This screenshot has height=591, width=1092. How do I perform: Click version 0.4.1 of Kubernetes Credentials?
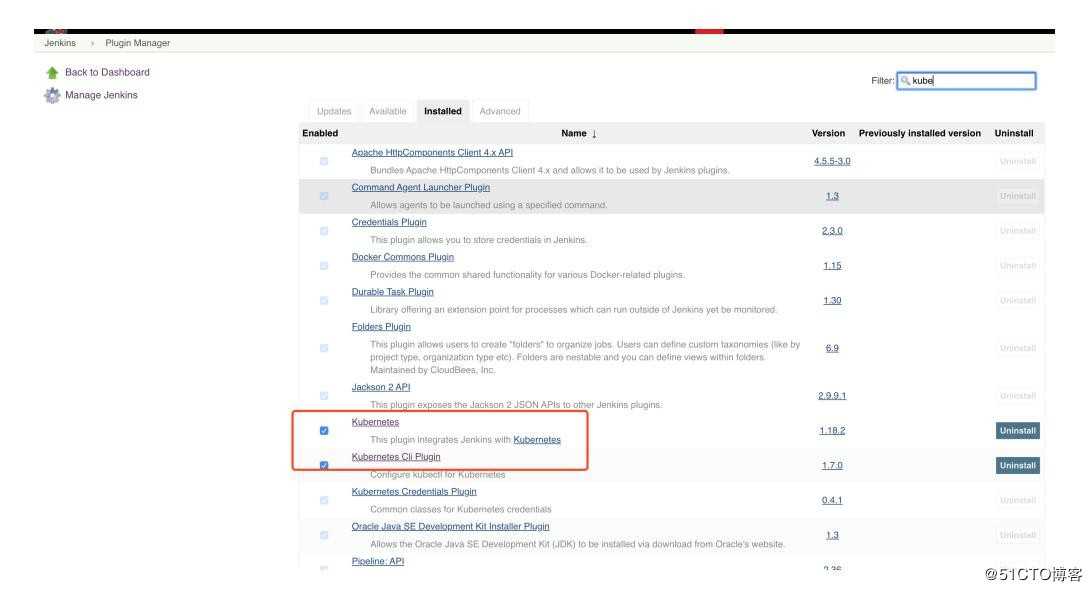(832, 501)
